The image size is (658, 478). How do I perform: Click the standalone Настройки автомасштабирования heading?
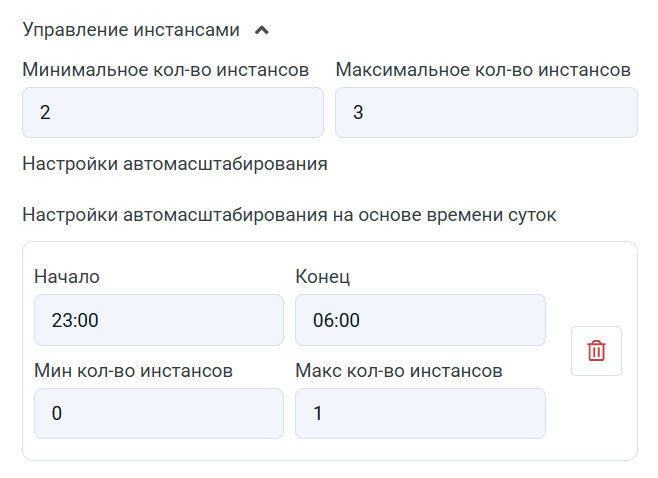coord(175,163)
